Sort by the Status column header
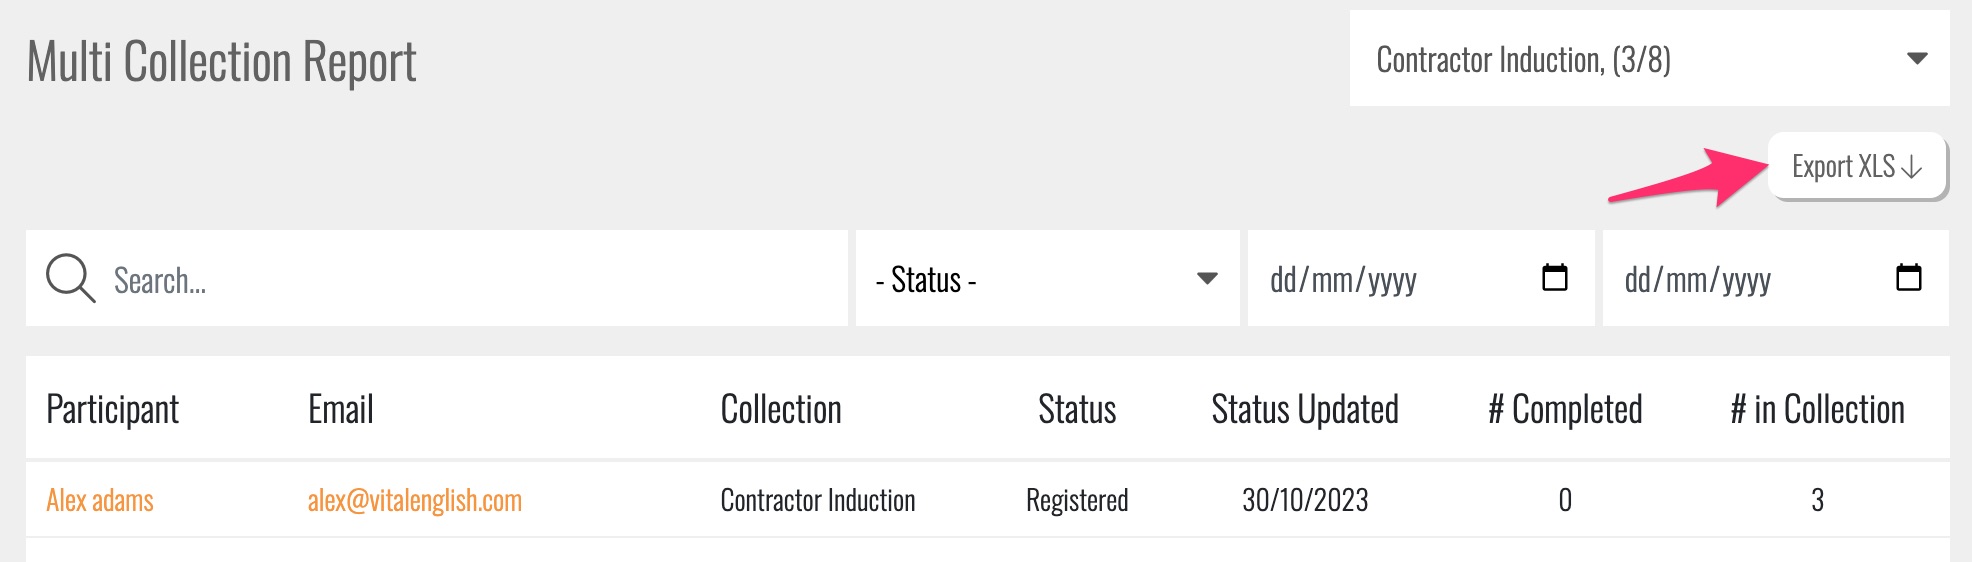The width and height of the screenshot is (1972, 562). (1076, 410)
